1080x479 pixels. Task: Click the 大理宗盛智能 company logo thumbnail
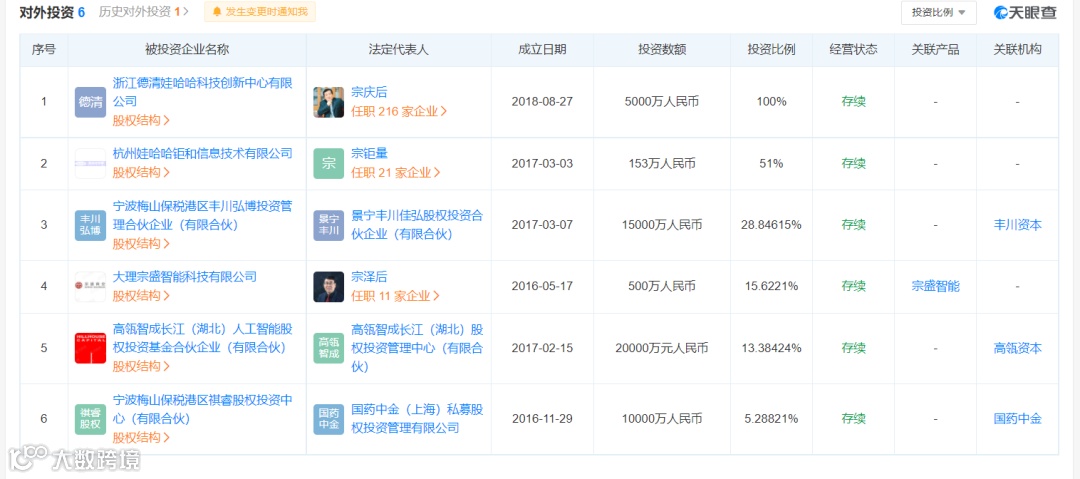(90, 287)
